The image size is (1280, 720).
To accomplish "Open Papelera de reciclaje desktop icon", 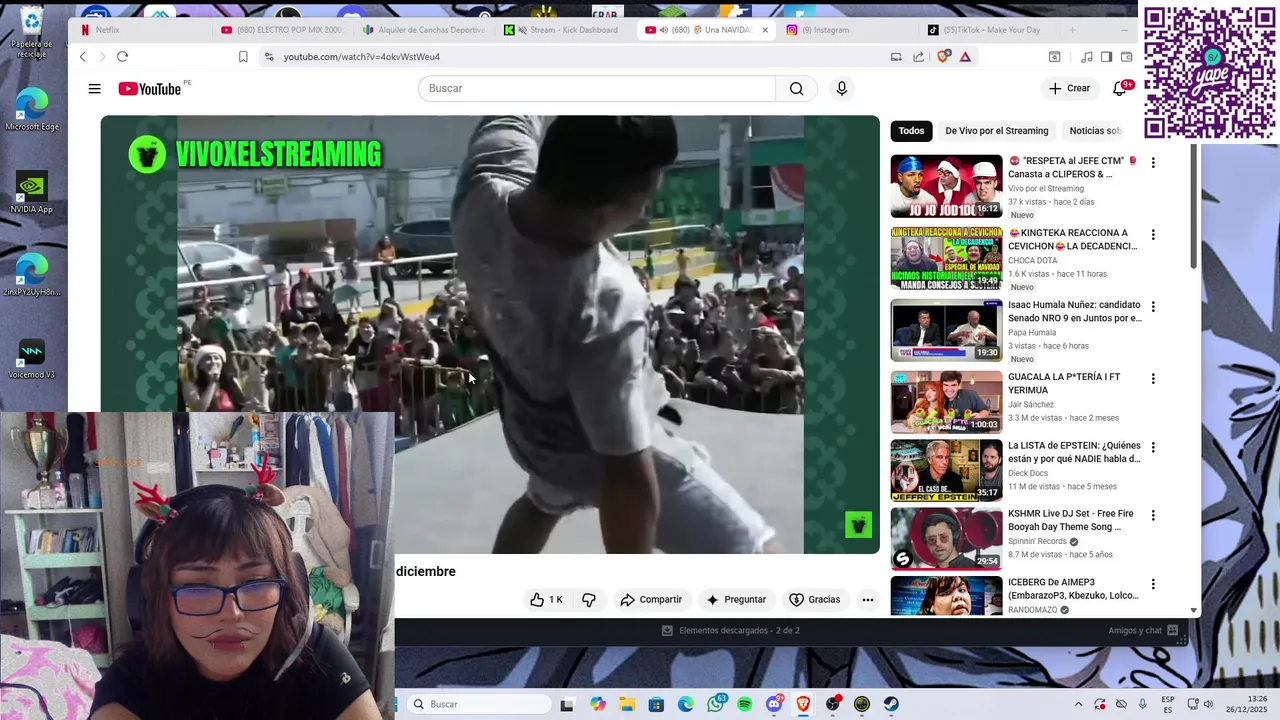I will pos(32,32).
